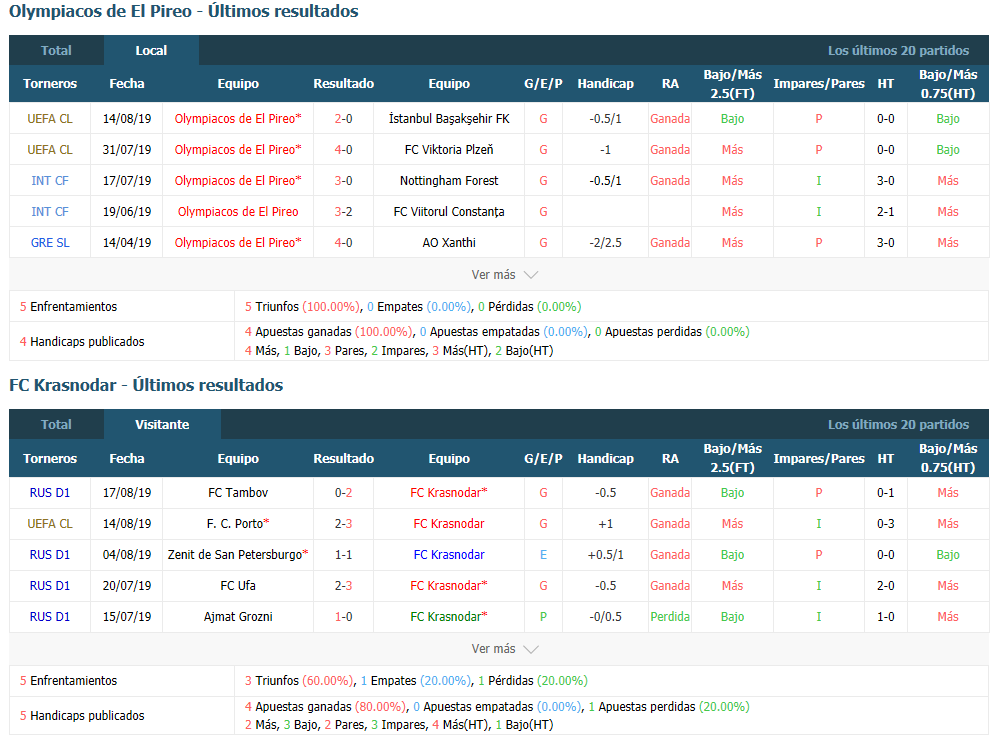Image resolution: width=1006 pixels, height=739 pixels.
Task: Switch to Total tab in Olympiacos results
Action: coord(56,51)
